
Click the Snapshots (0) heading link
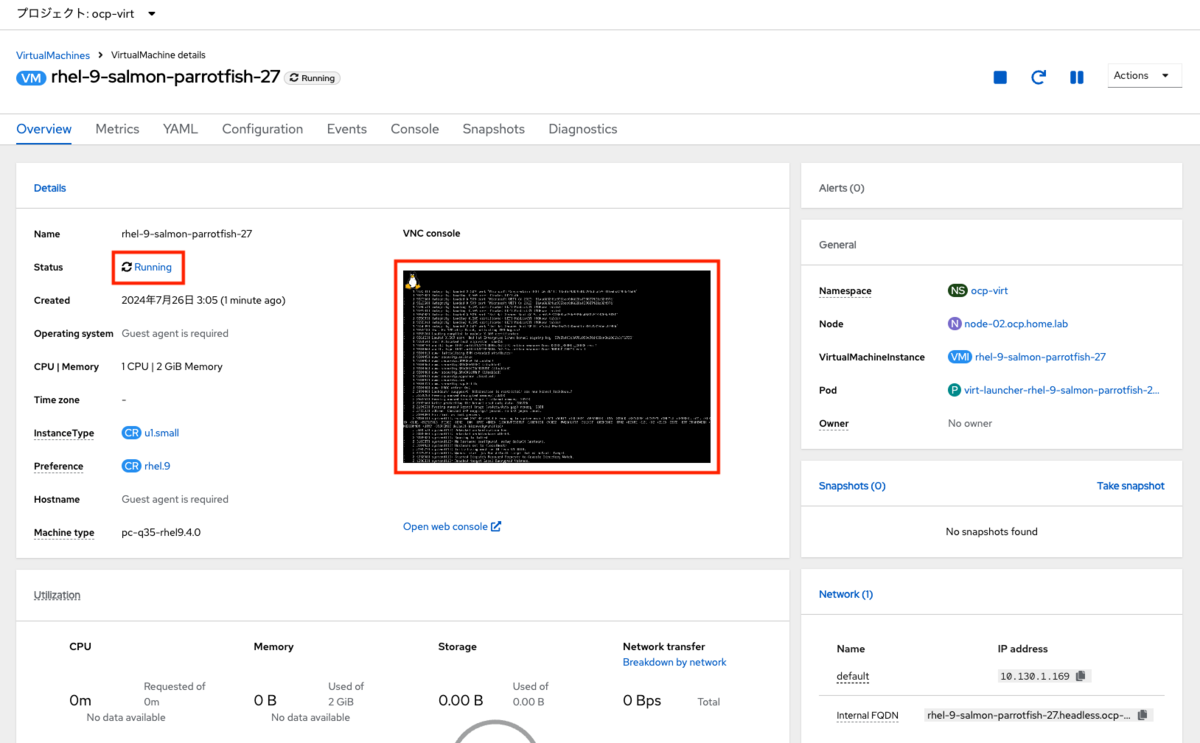[852, 486]
